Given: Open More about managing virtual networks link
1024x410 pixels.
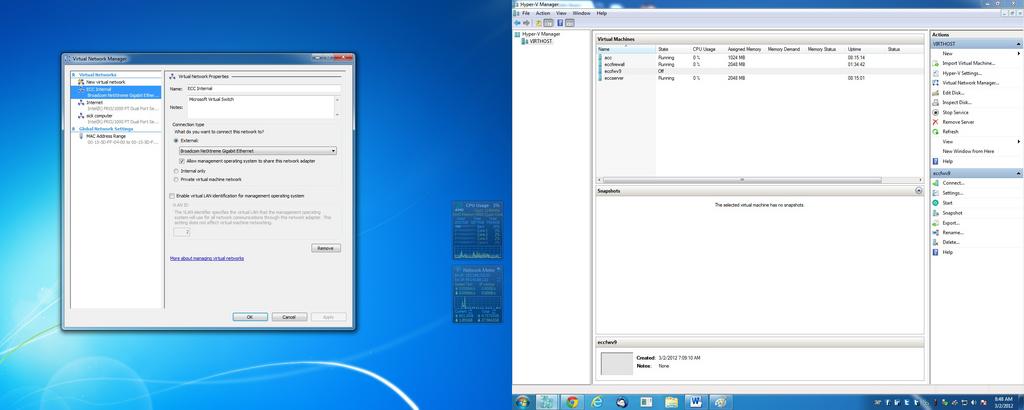Looking at the screenshot, I should pyautogui.click(x=206, y=258).
